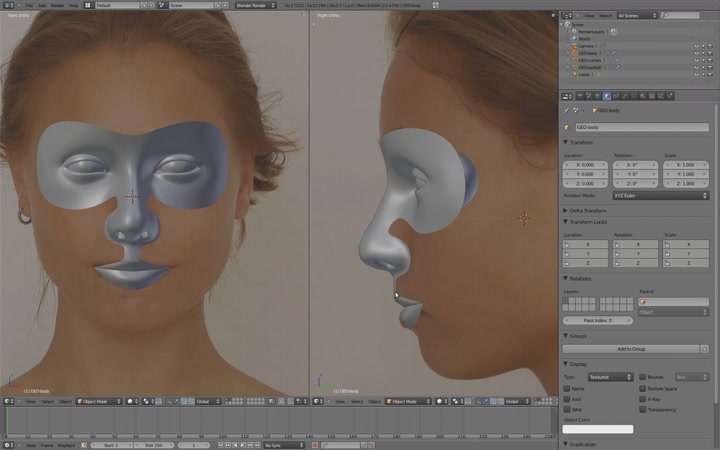Open the Help menu
The width and height of the screenshot is (720, 450).
73,6
